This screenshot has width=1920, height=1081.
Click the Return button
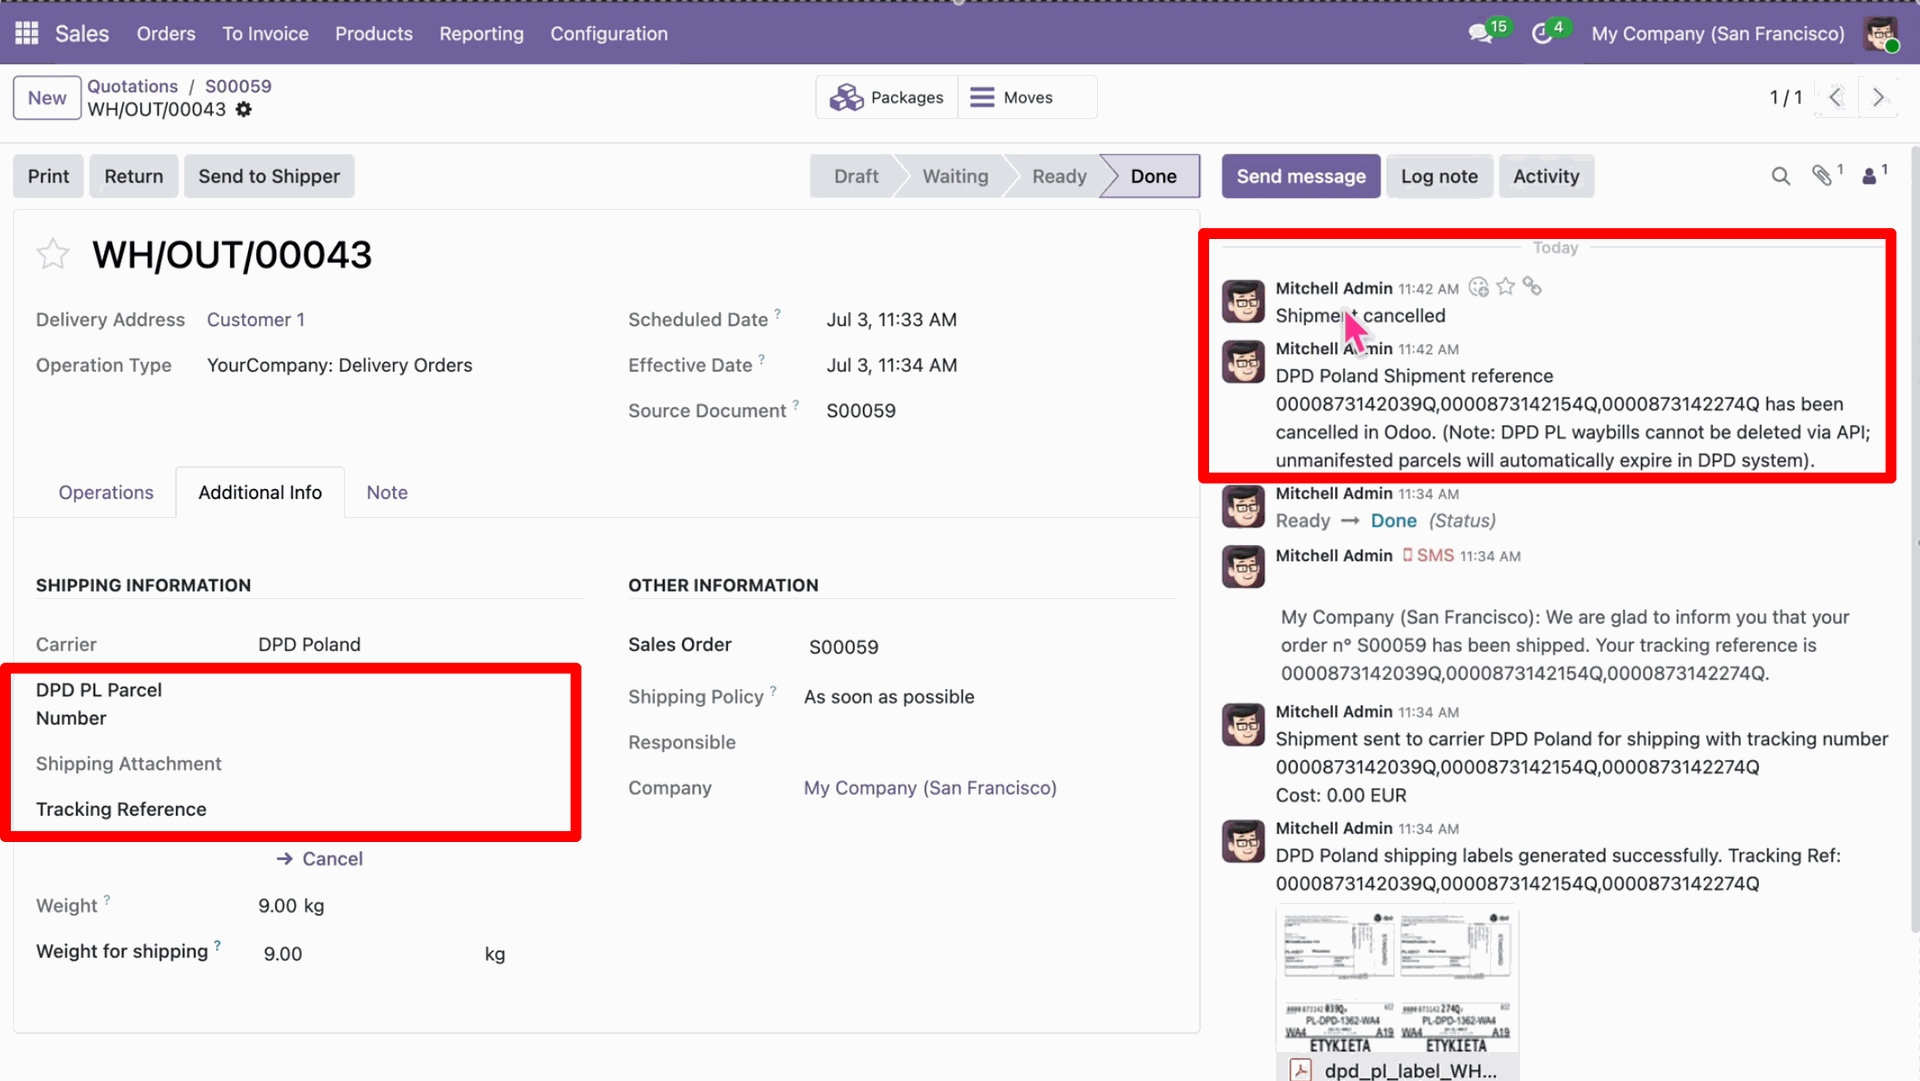tap(134, 176)
